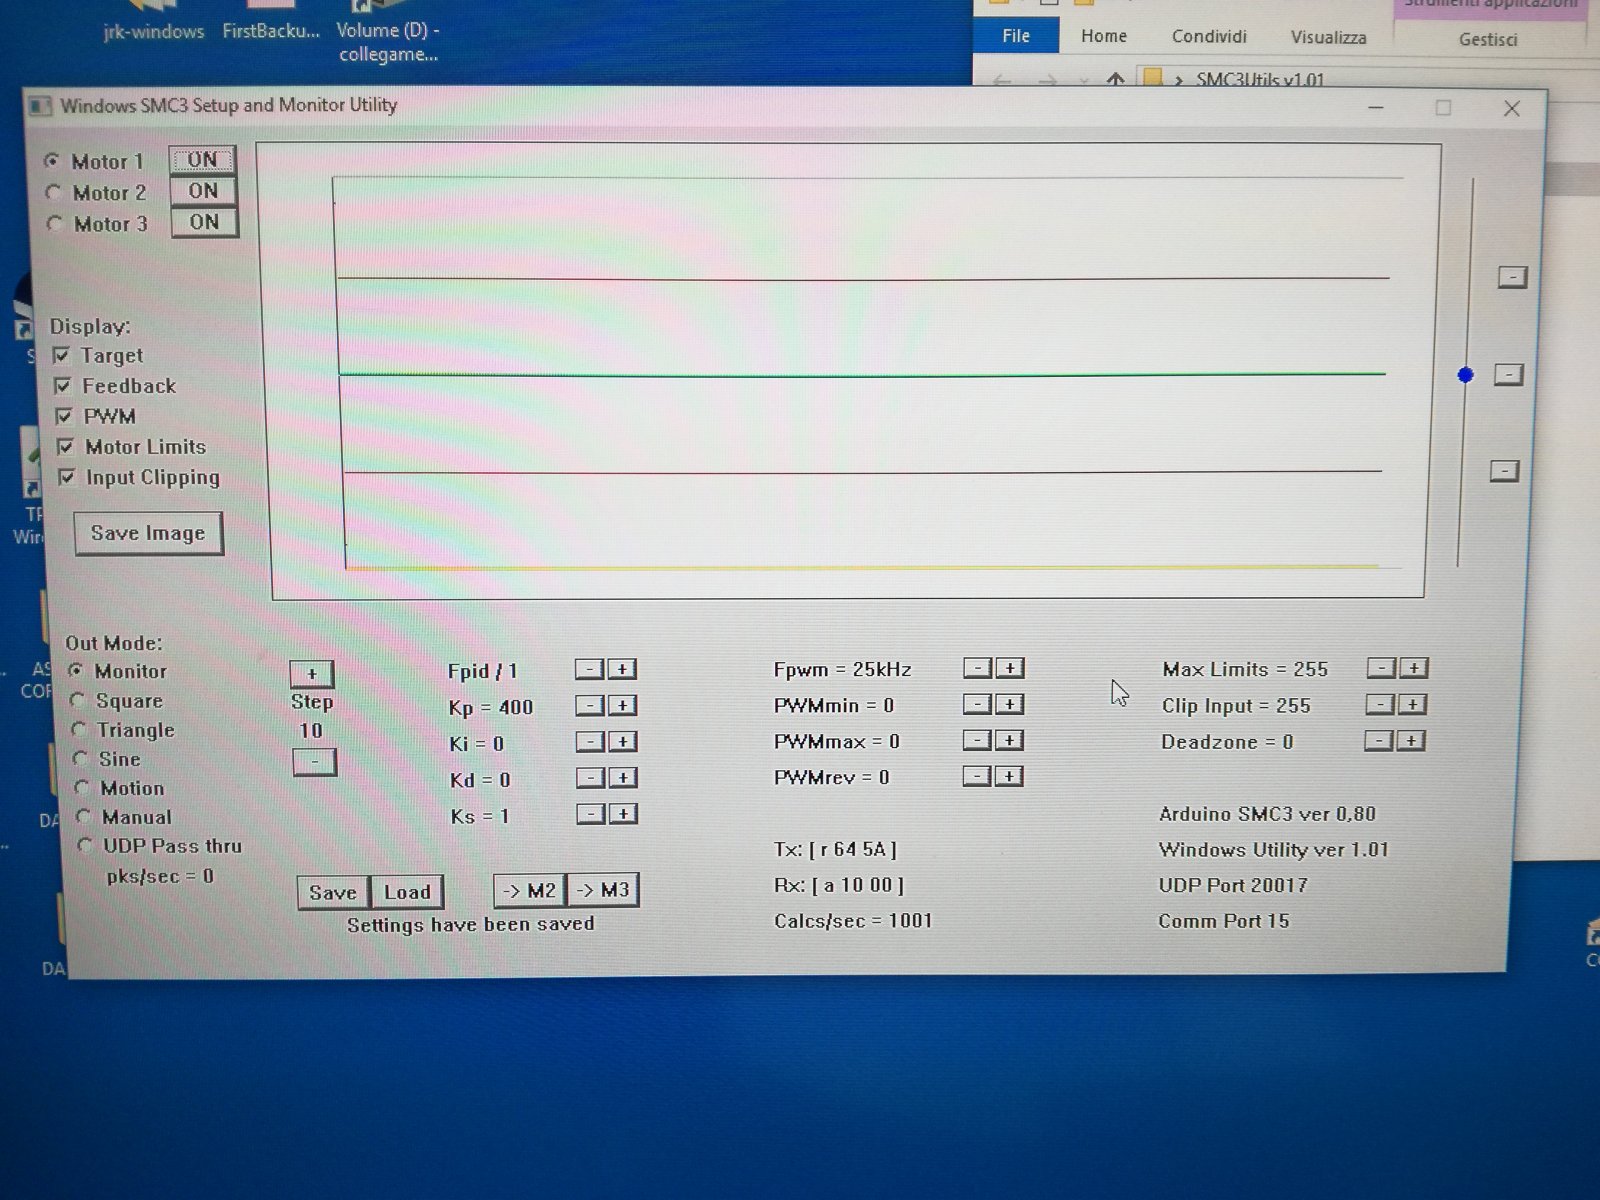Decrease PWMmin with minus button
The height and width of the screenshot is (1200, 1600).
[x=977, y=705]
